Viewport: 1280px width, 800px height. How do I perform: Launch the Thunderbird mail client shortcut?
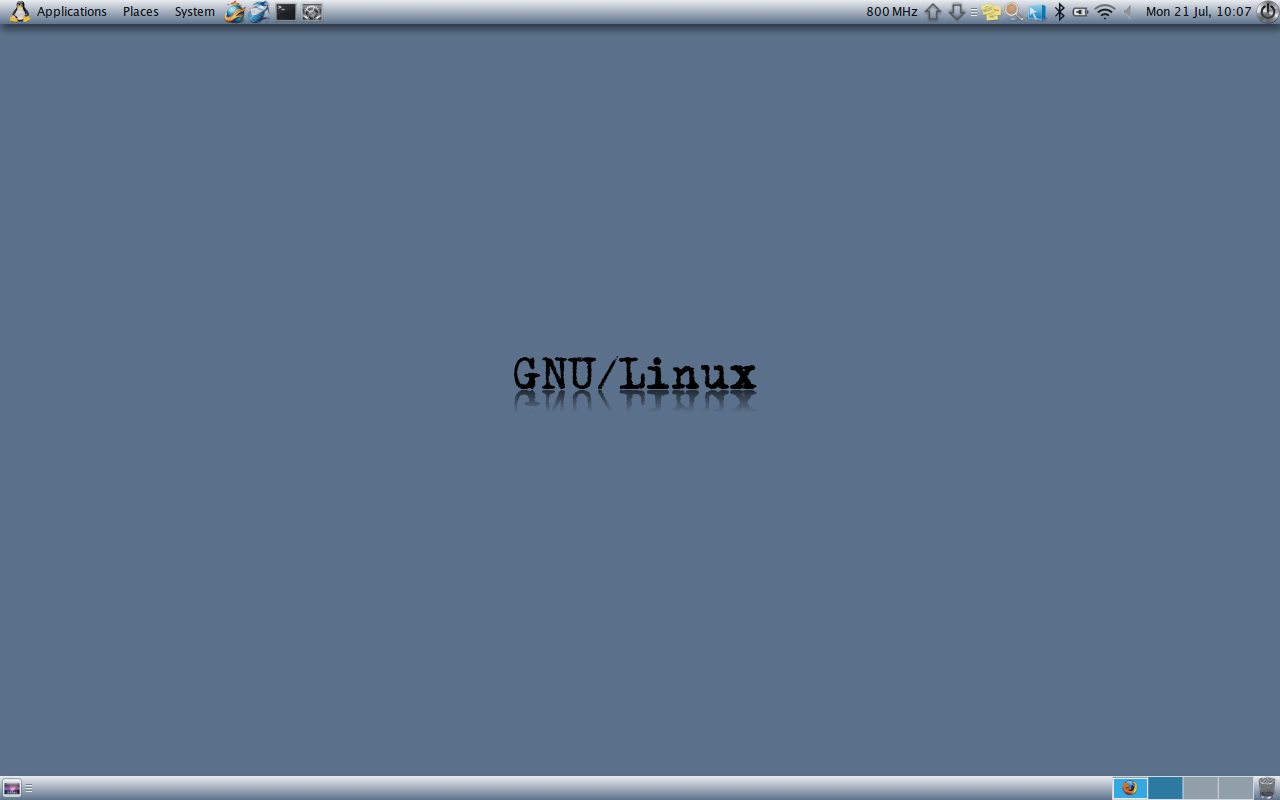(260, 12)
